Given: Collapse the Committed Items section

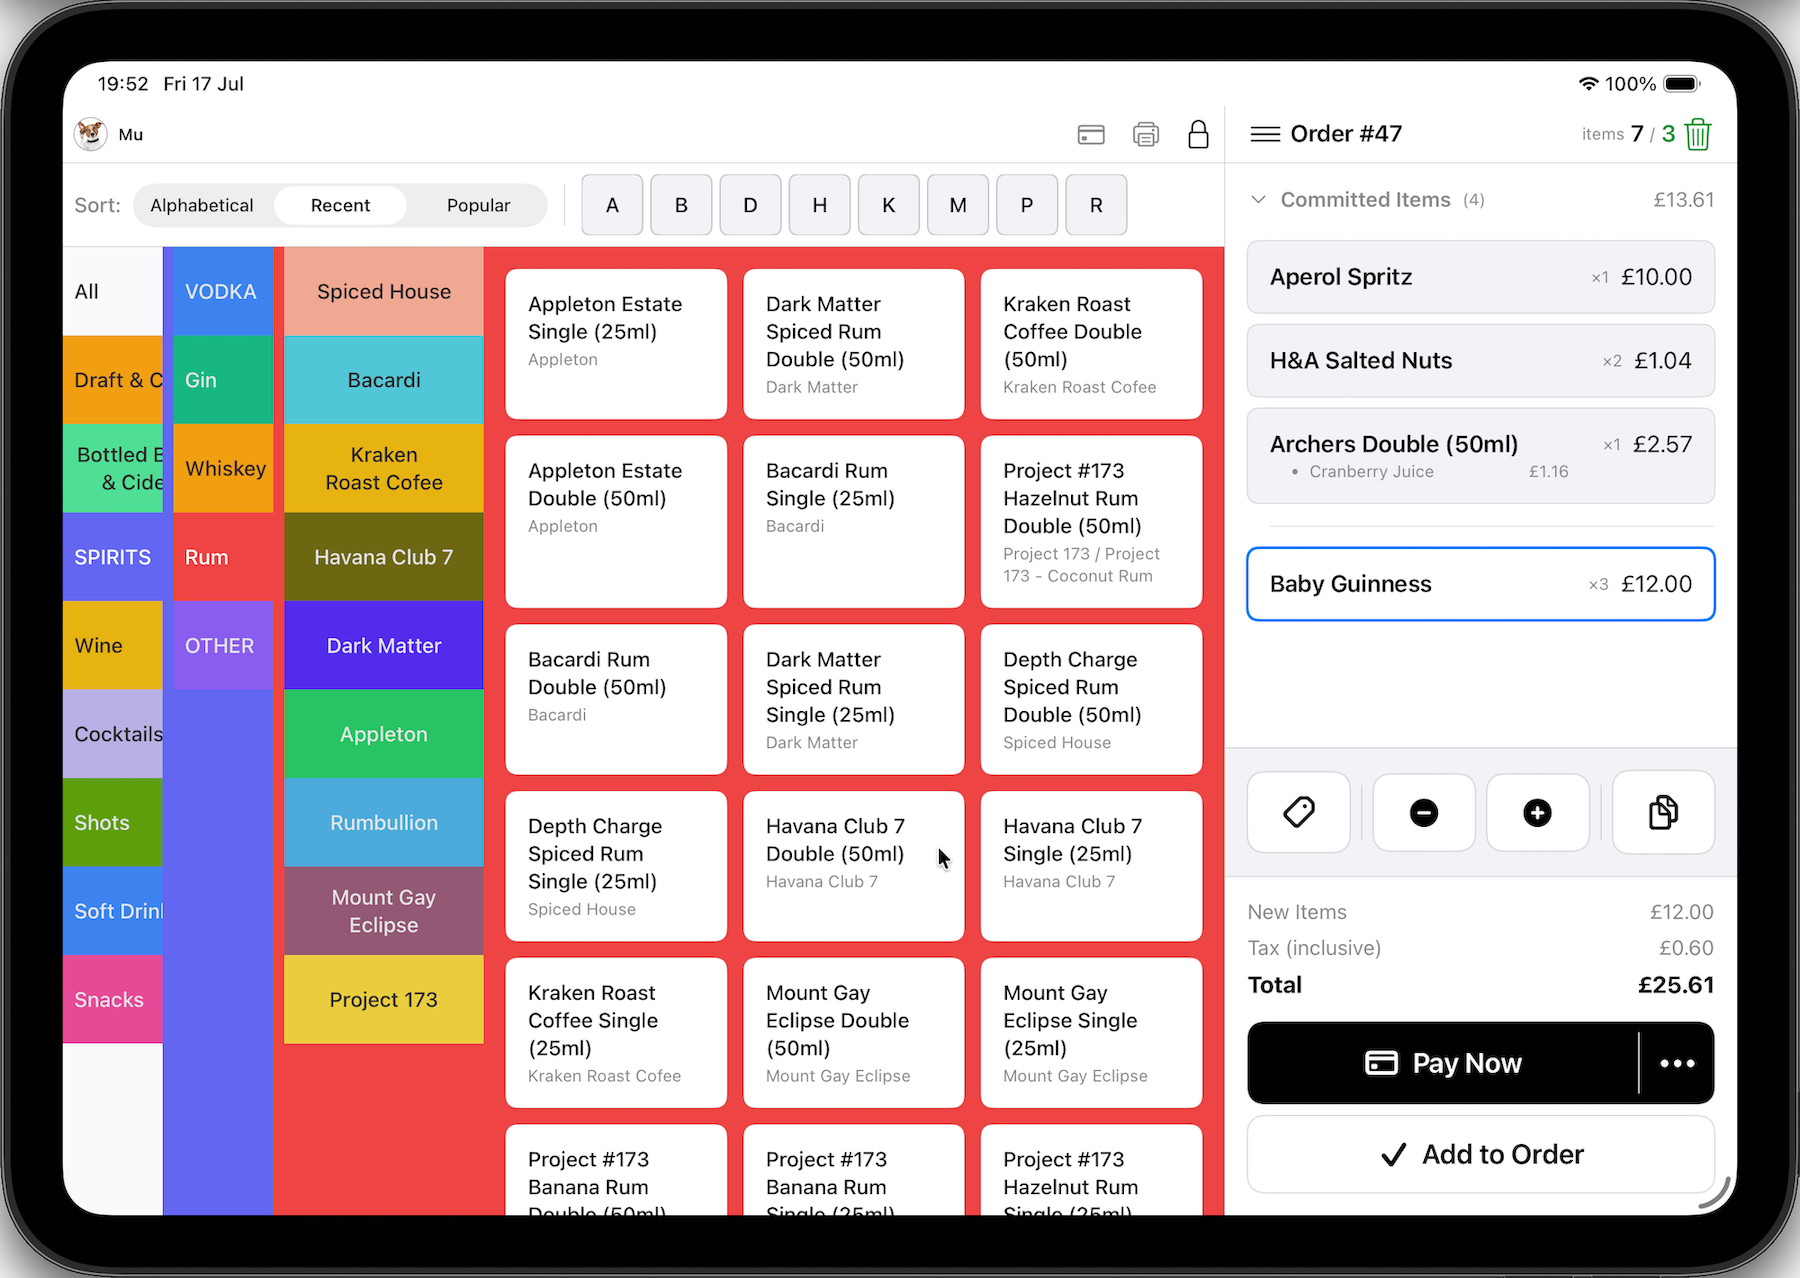Looking at the screenshot, I should (x=1259, y=200).
